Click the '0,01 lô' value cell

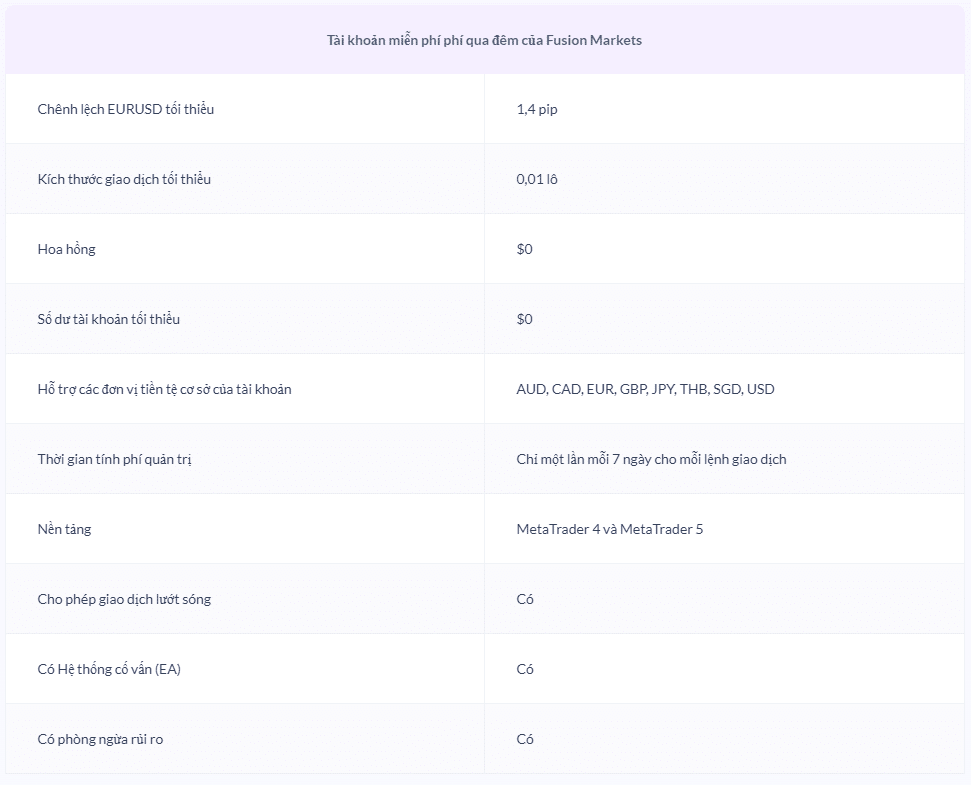point(537,179)
